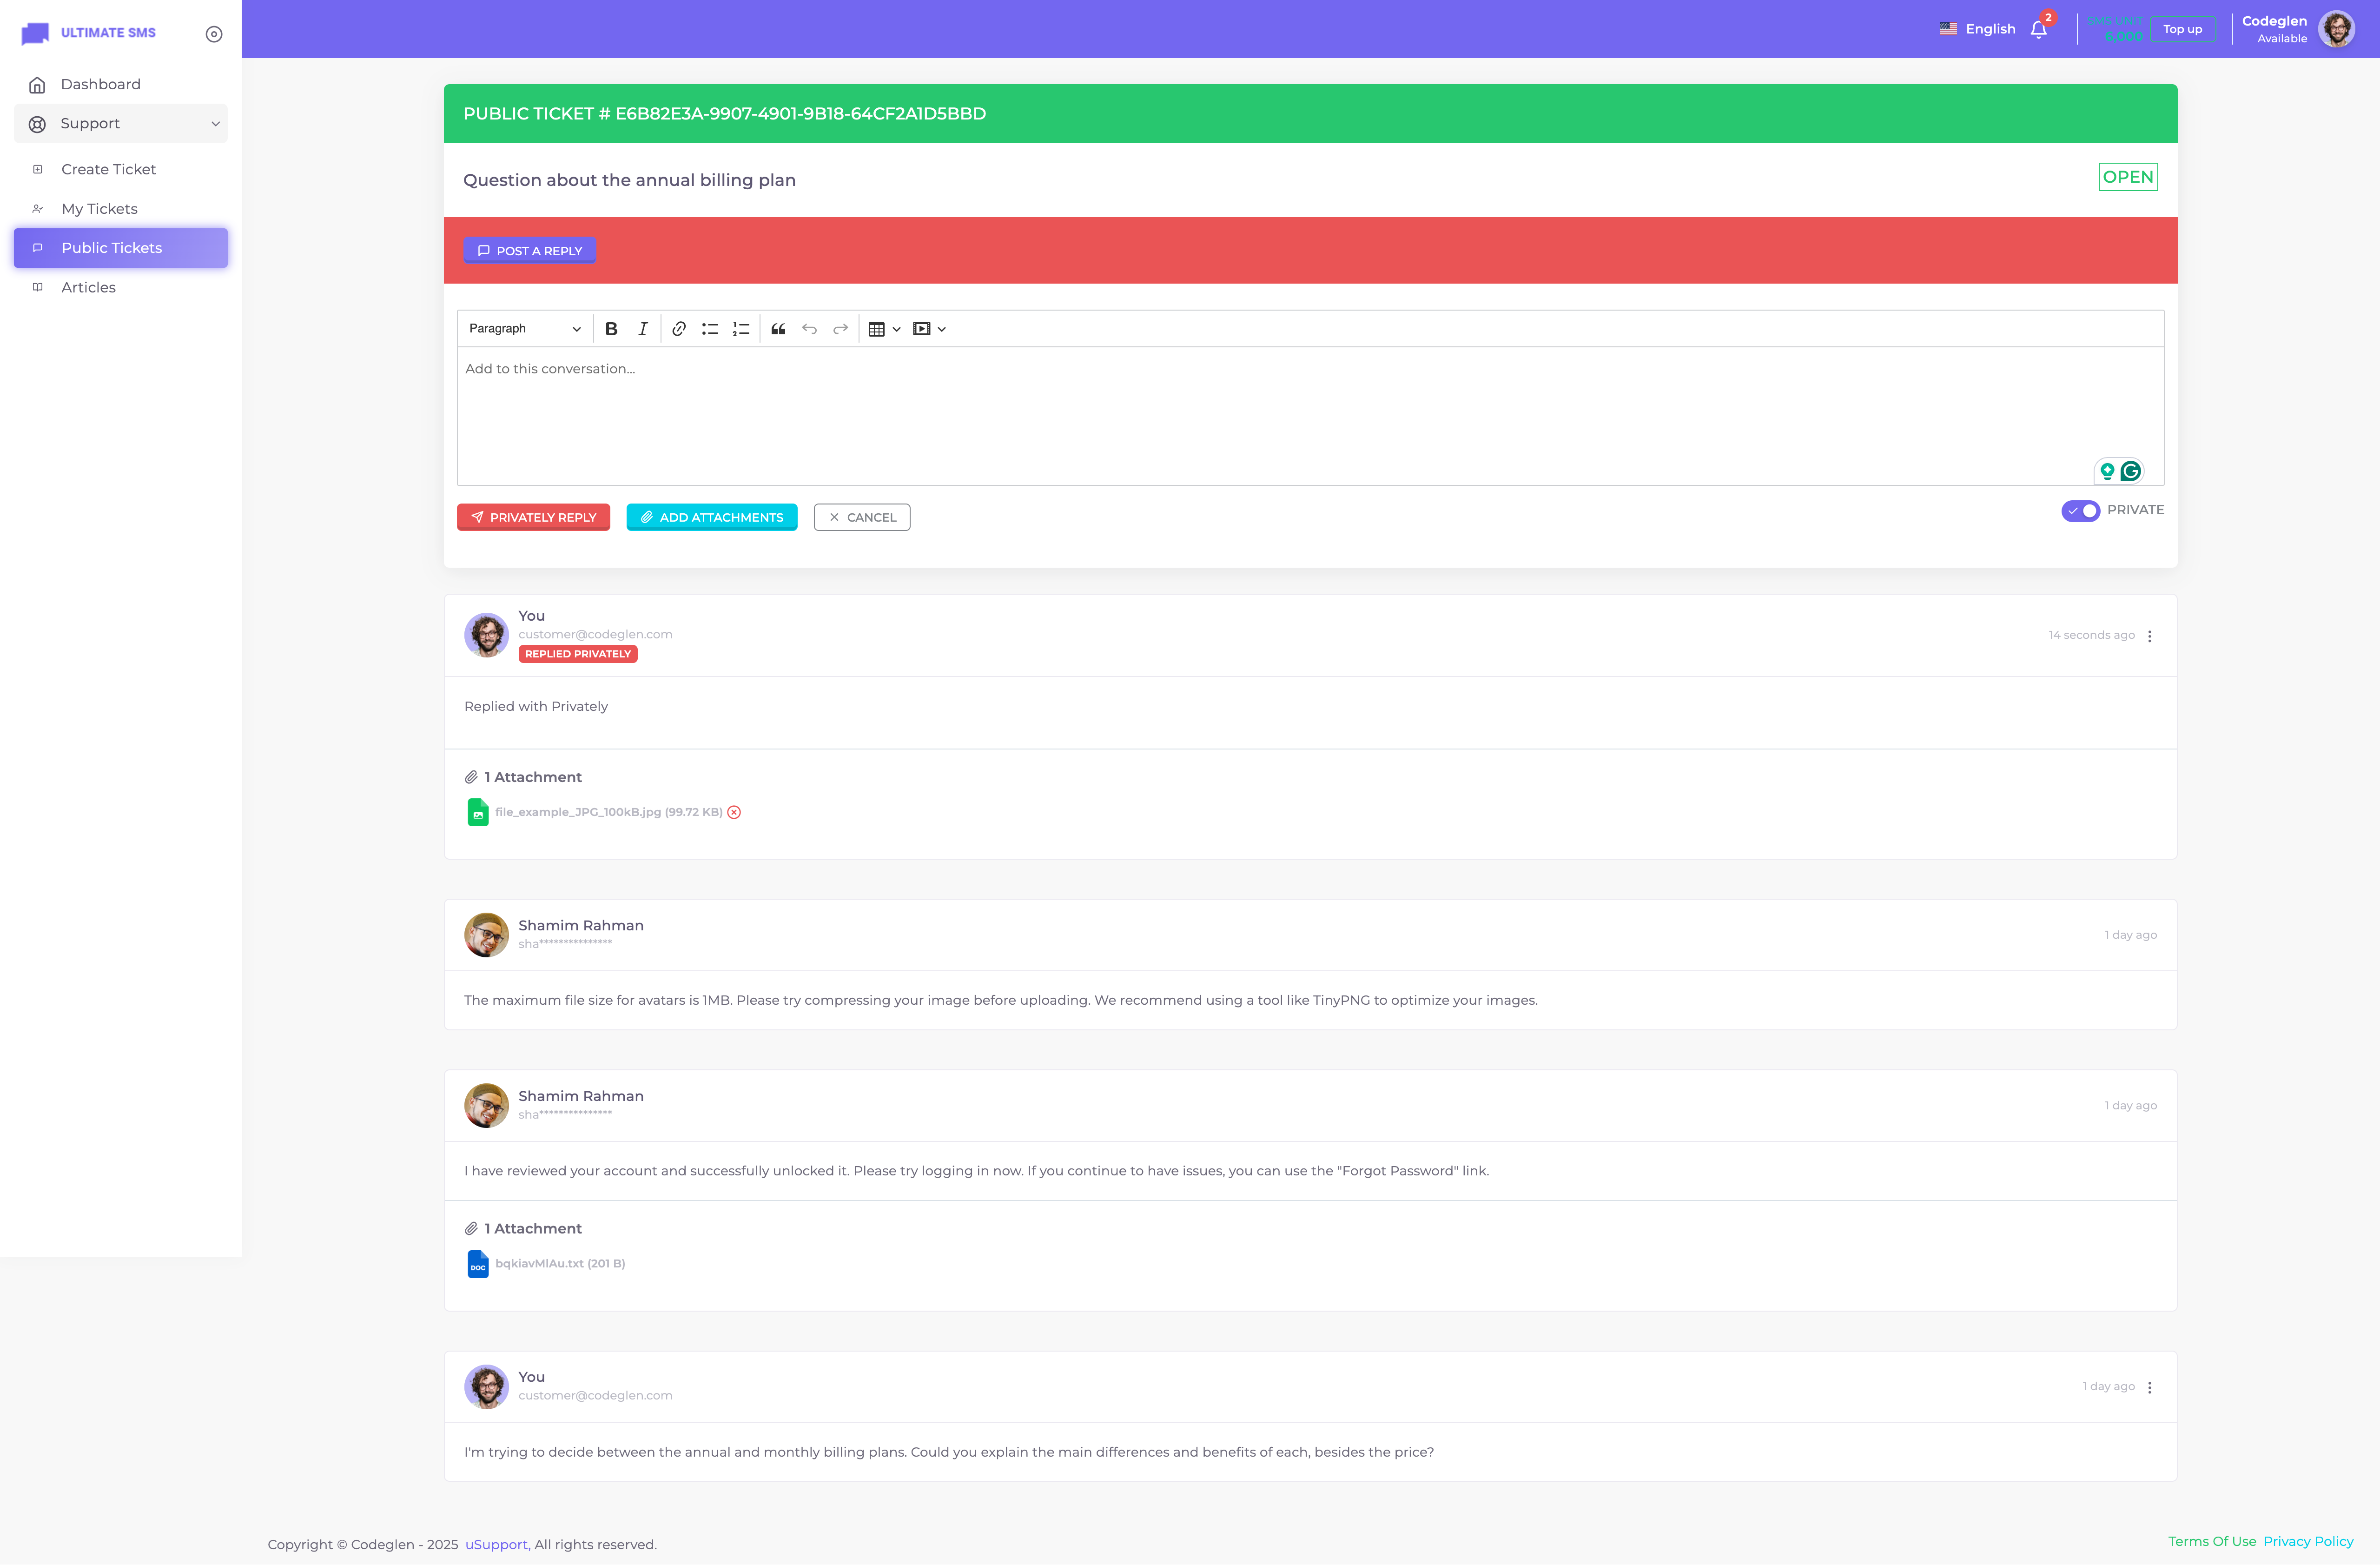Toggle the sidebar collapse circle icon
The width and height of the screenshot is (2380, 1565).
point(214,34)
